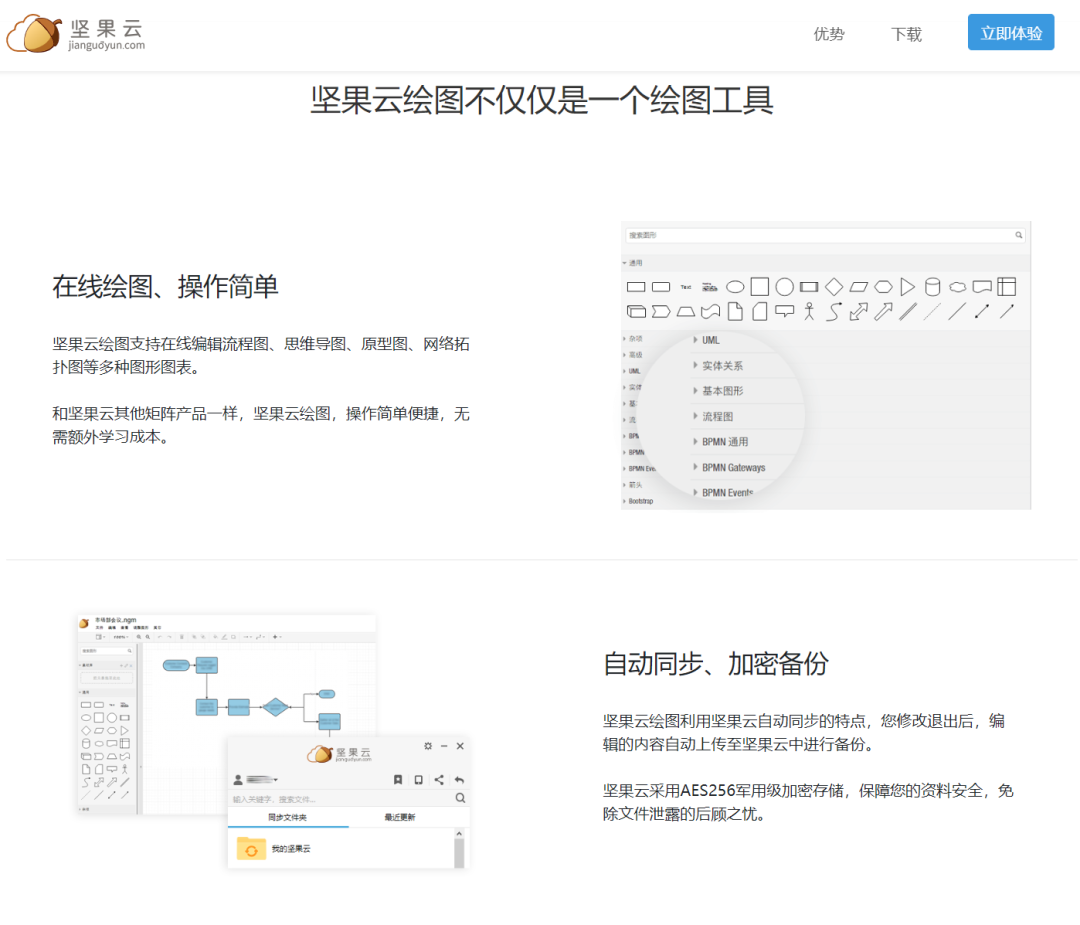Image resolution: width=1080 pixels, height=925 pixels.
Task: Click the magnifier icon in 搜索图形 field
Action: 1019,236
